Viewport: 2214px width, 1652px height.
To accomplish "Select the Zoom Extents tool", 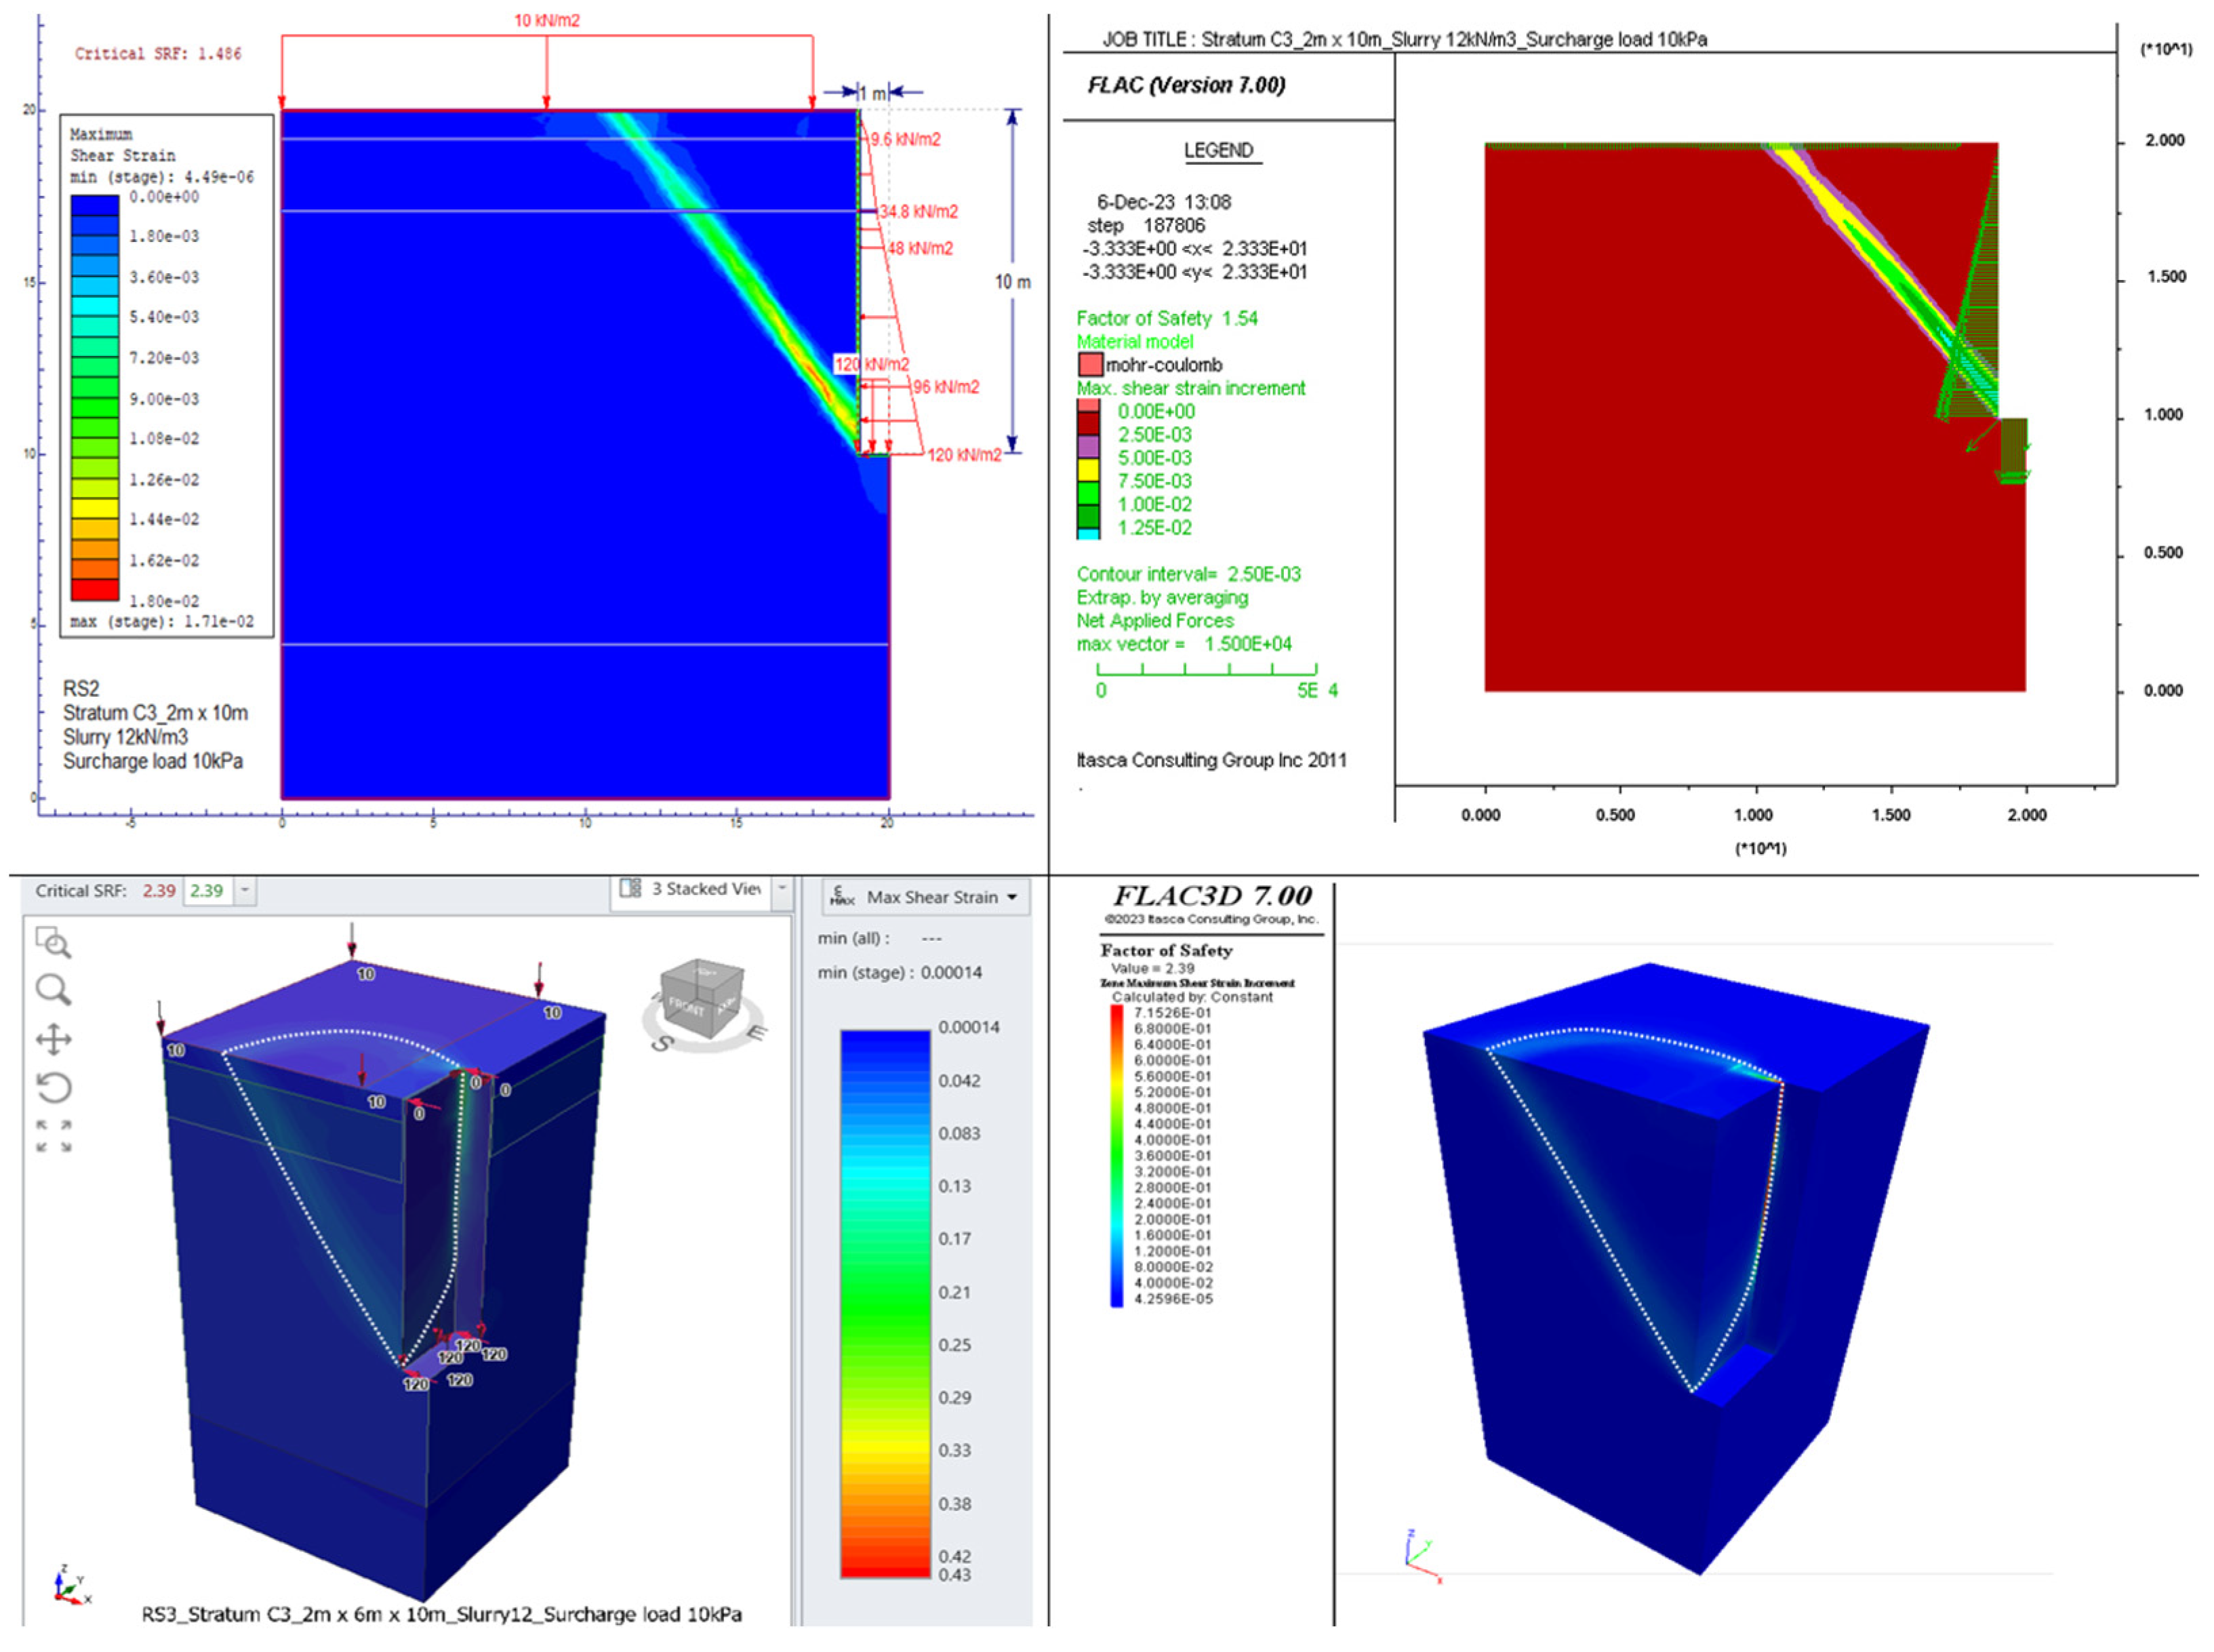I will click(55, 1135).
